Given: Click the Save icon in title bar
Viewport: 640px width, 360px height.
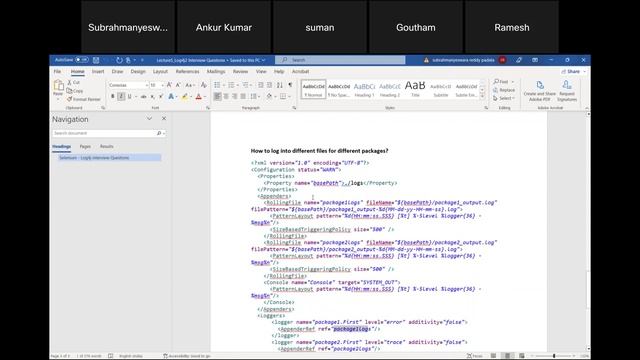Looking at the screenshot, I should click(96, 60).
